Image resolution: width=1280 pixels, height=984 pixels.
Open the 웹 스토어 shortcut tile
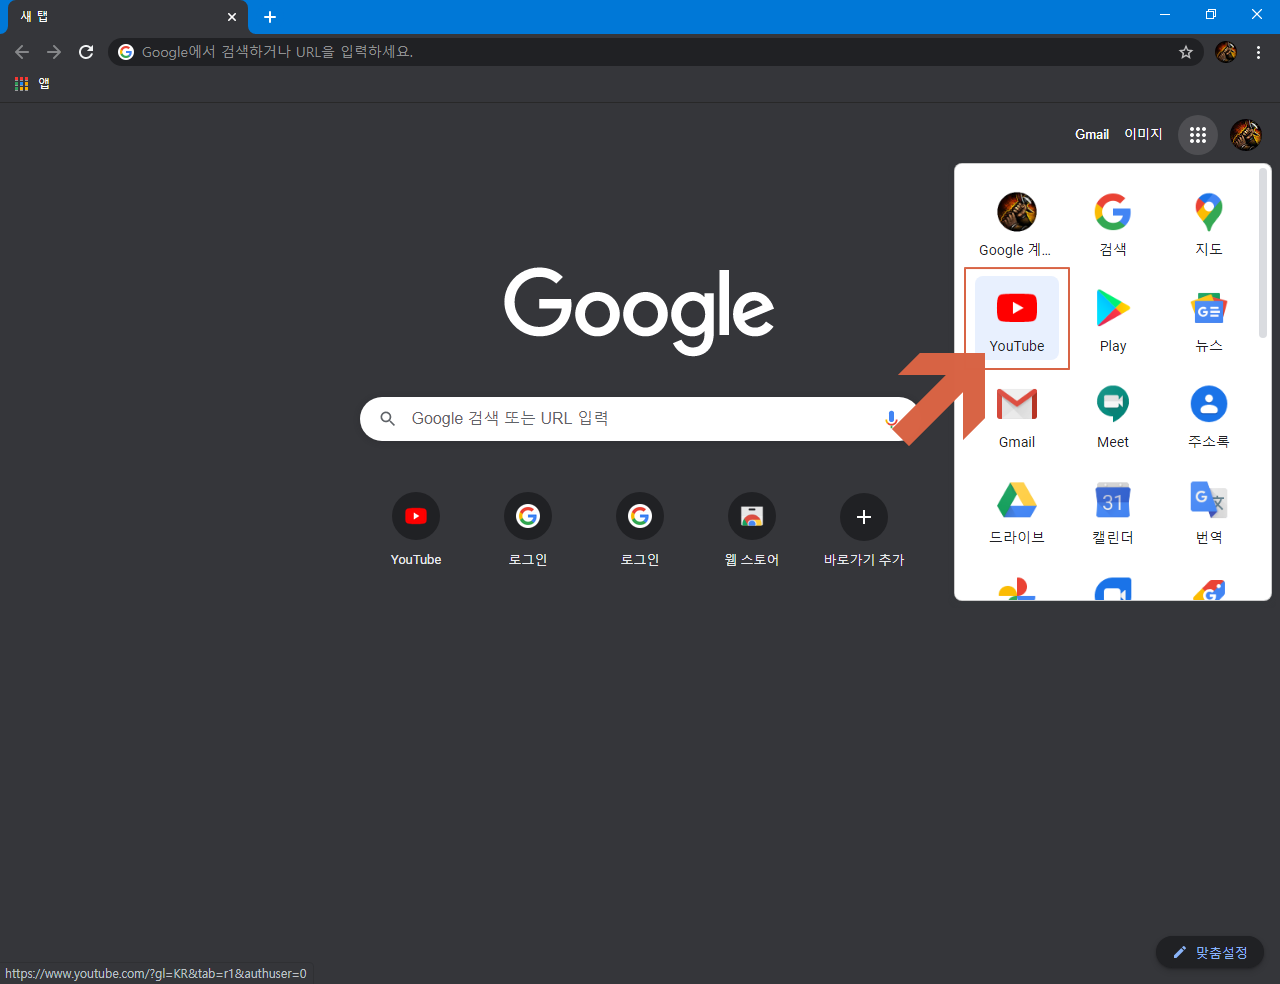[x=752, y=530]
